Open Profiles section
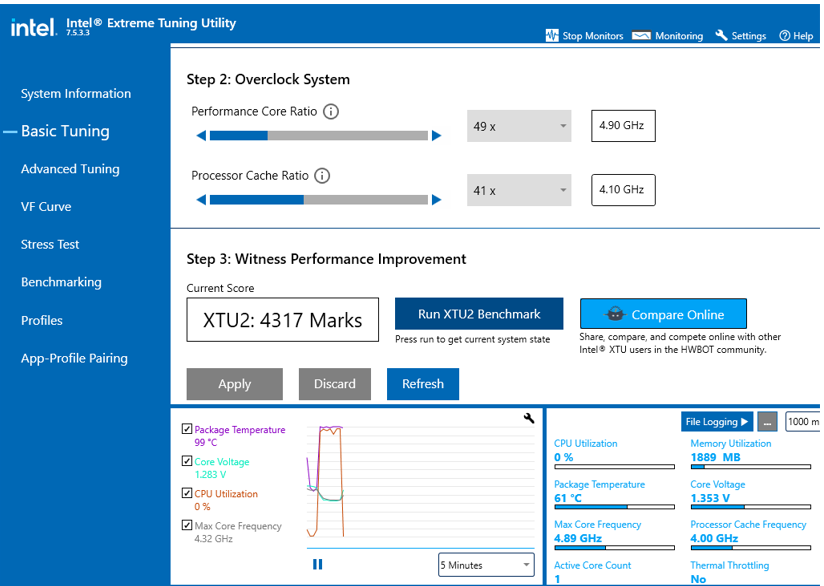 tap(42, 321)
